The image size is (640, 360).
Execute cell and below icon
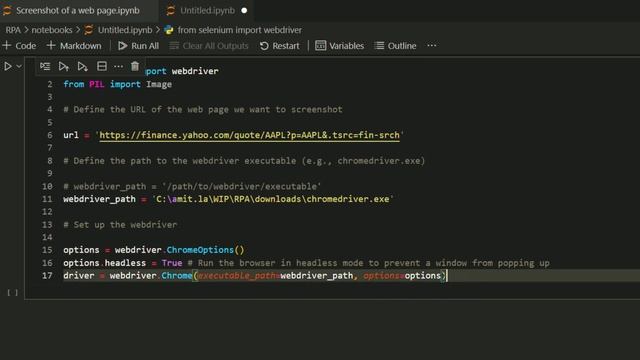(82, 66)
